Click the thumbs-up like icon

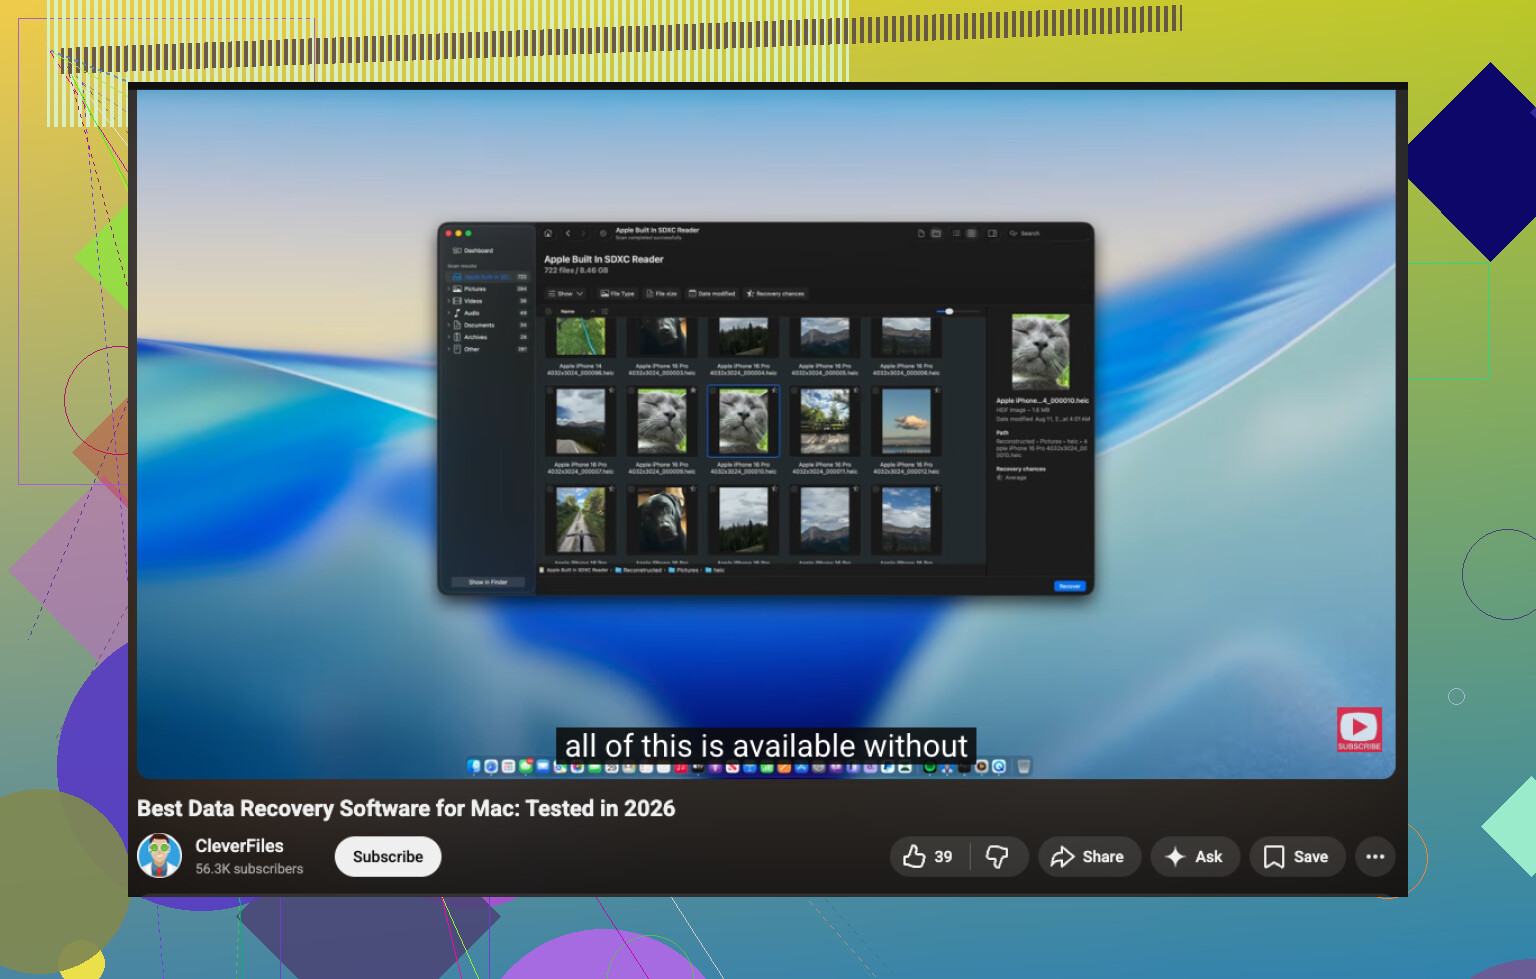[x=914, y=856]
